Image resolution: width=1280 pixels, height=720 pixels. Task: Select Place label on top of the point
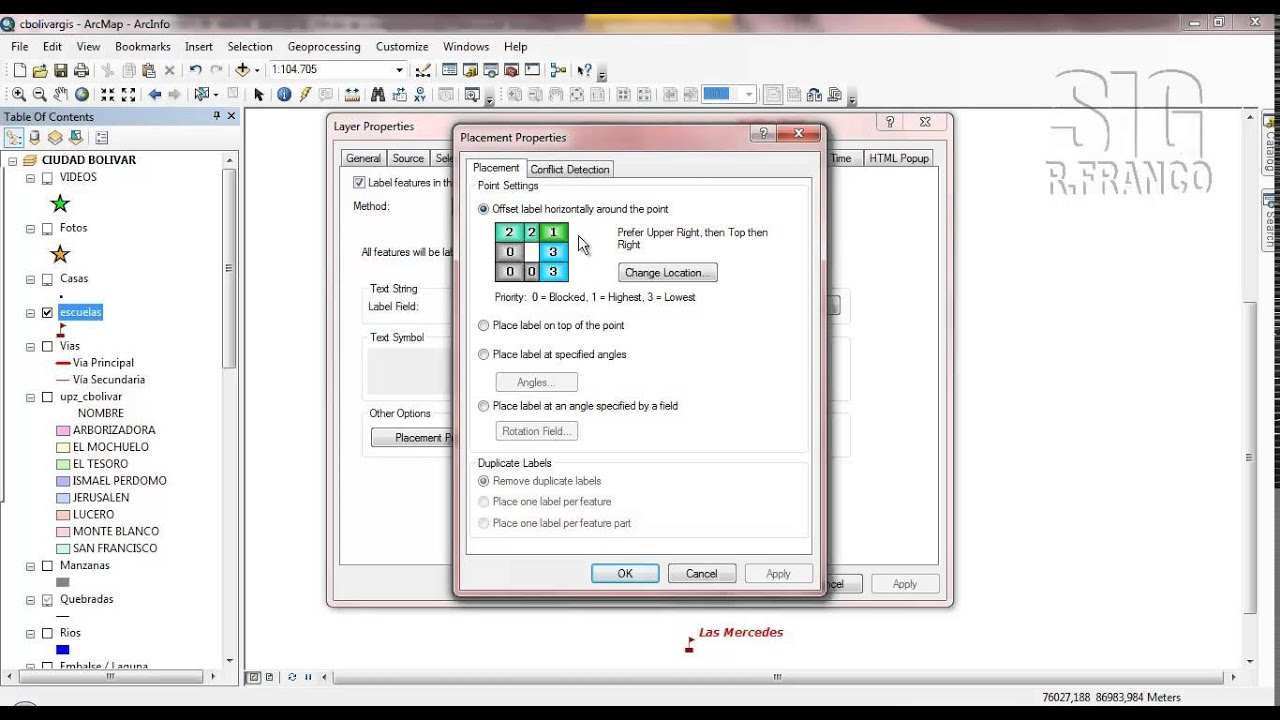(x=484, y=325)
